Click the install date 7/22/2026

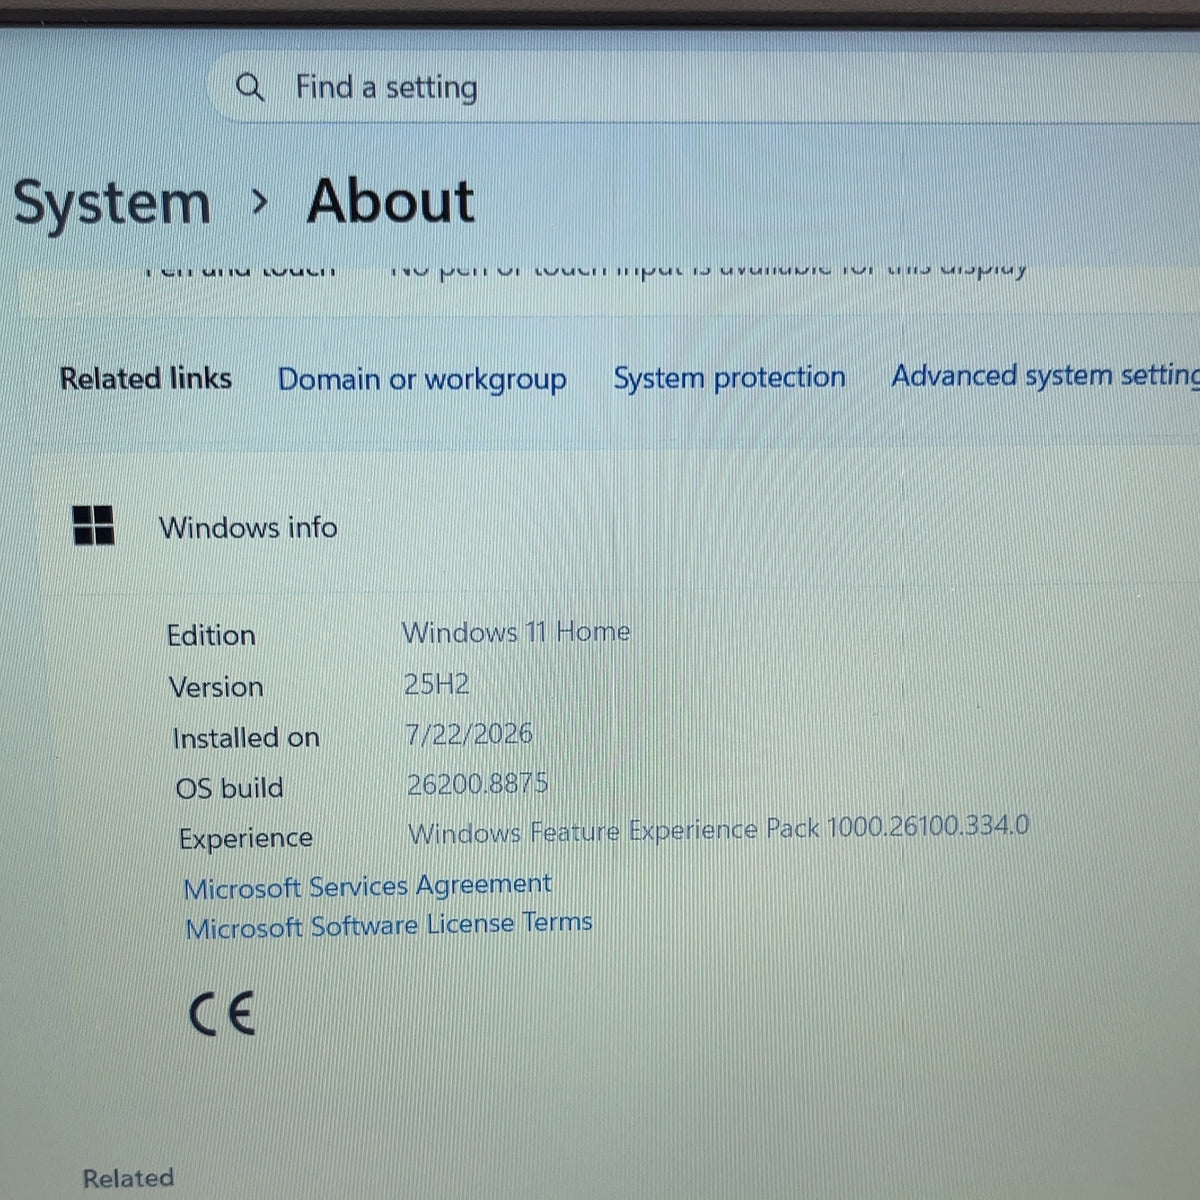(469, 734)
